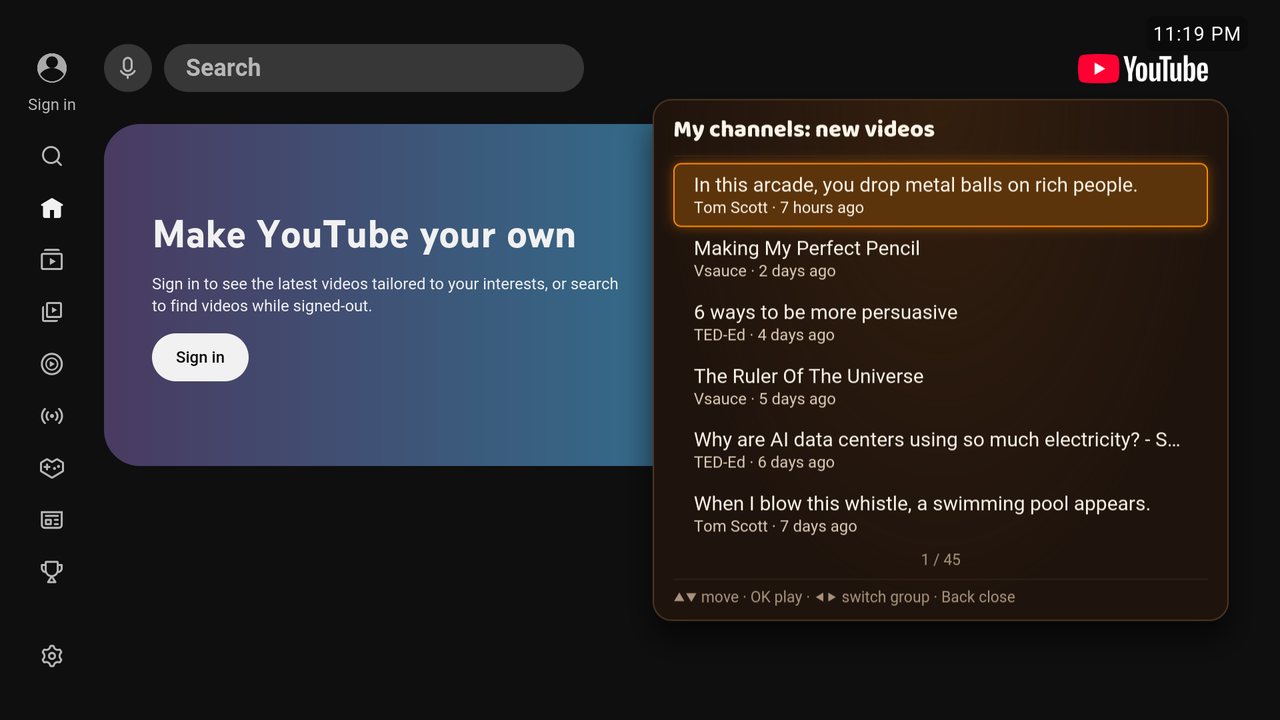Open Library icon in the sidebar
Image resolution: width=1280 pixels, height=720 pixels.
[52, 312]
